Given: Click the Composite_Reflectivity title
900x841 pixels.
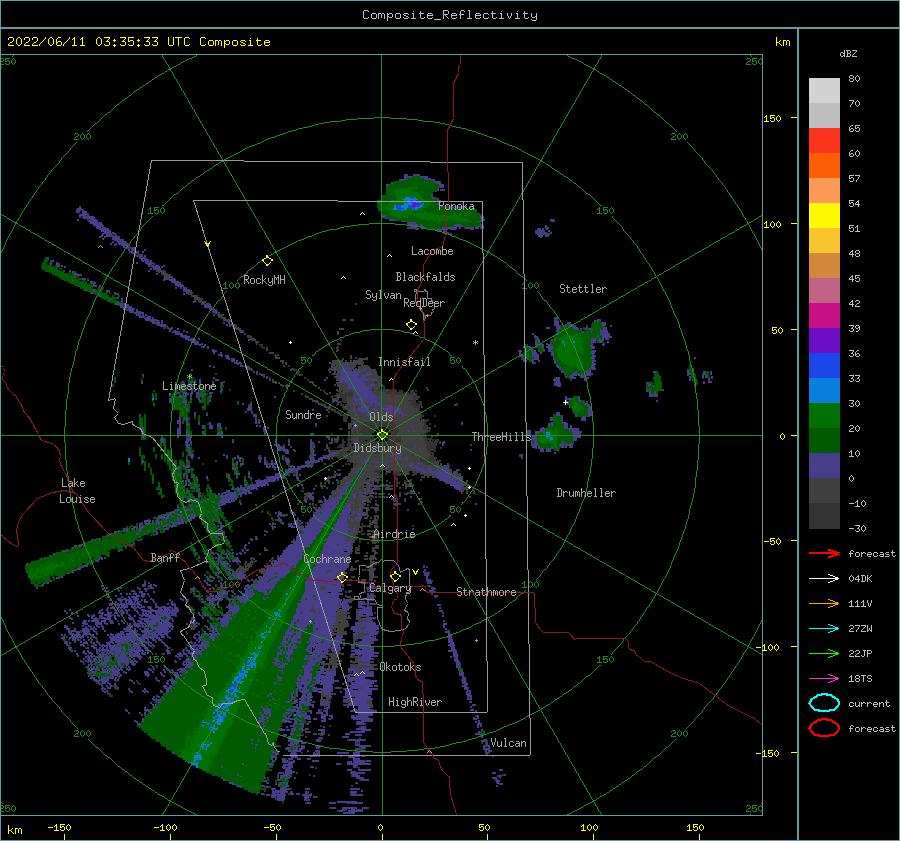Looking at the screenshot, I should click(x=450, y=15).
